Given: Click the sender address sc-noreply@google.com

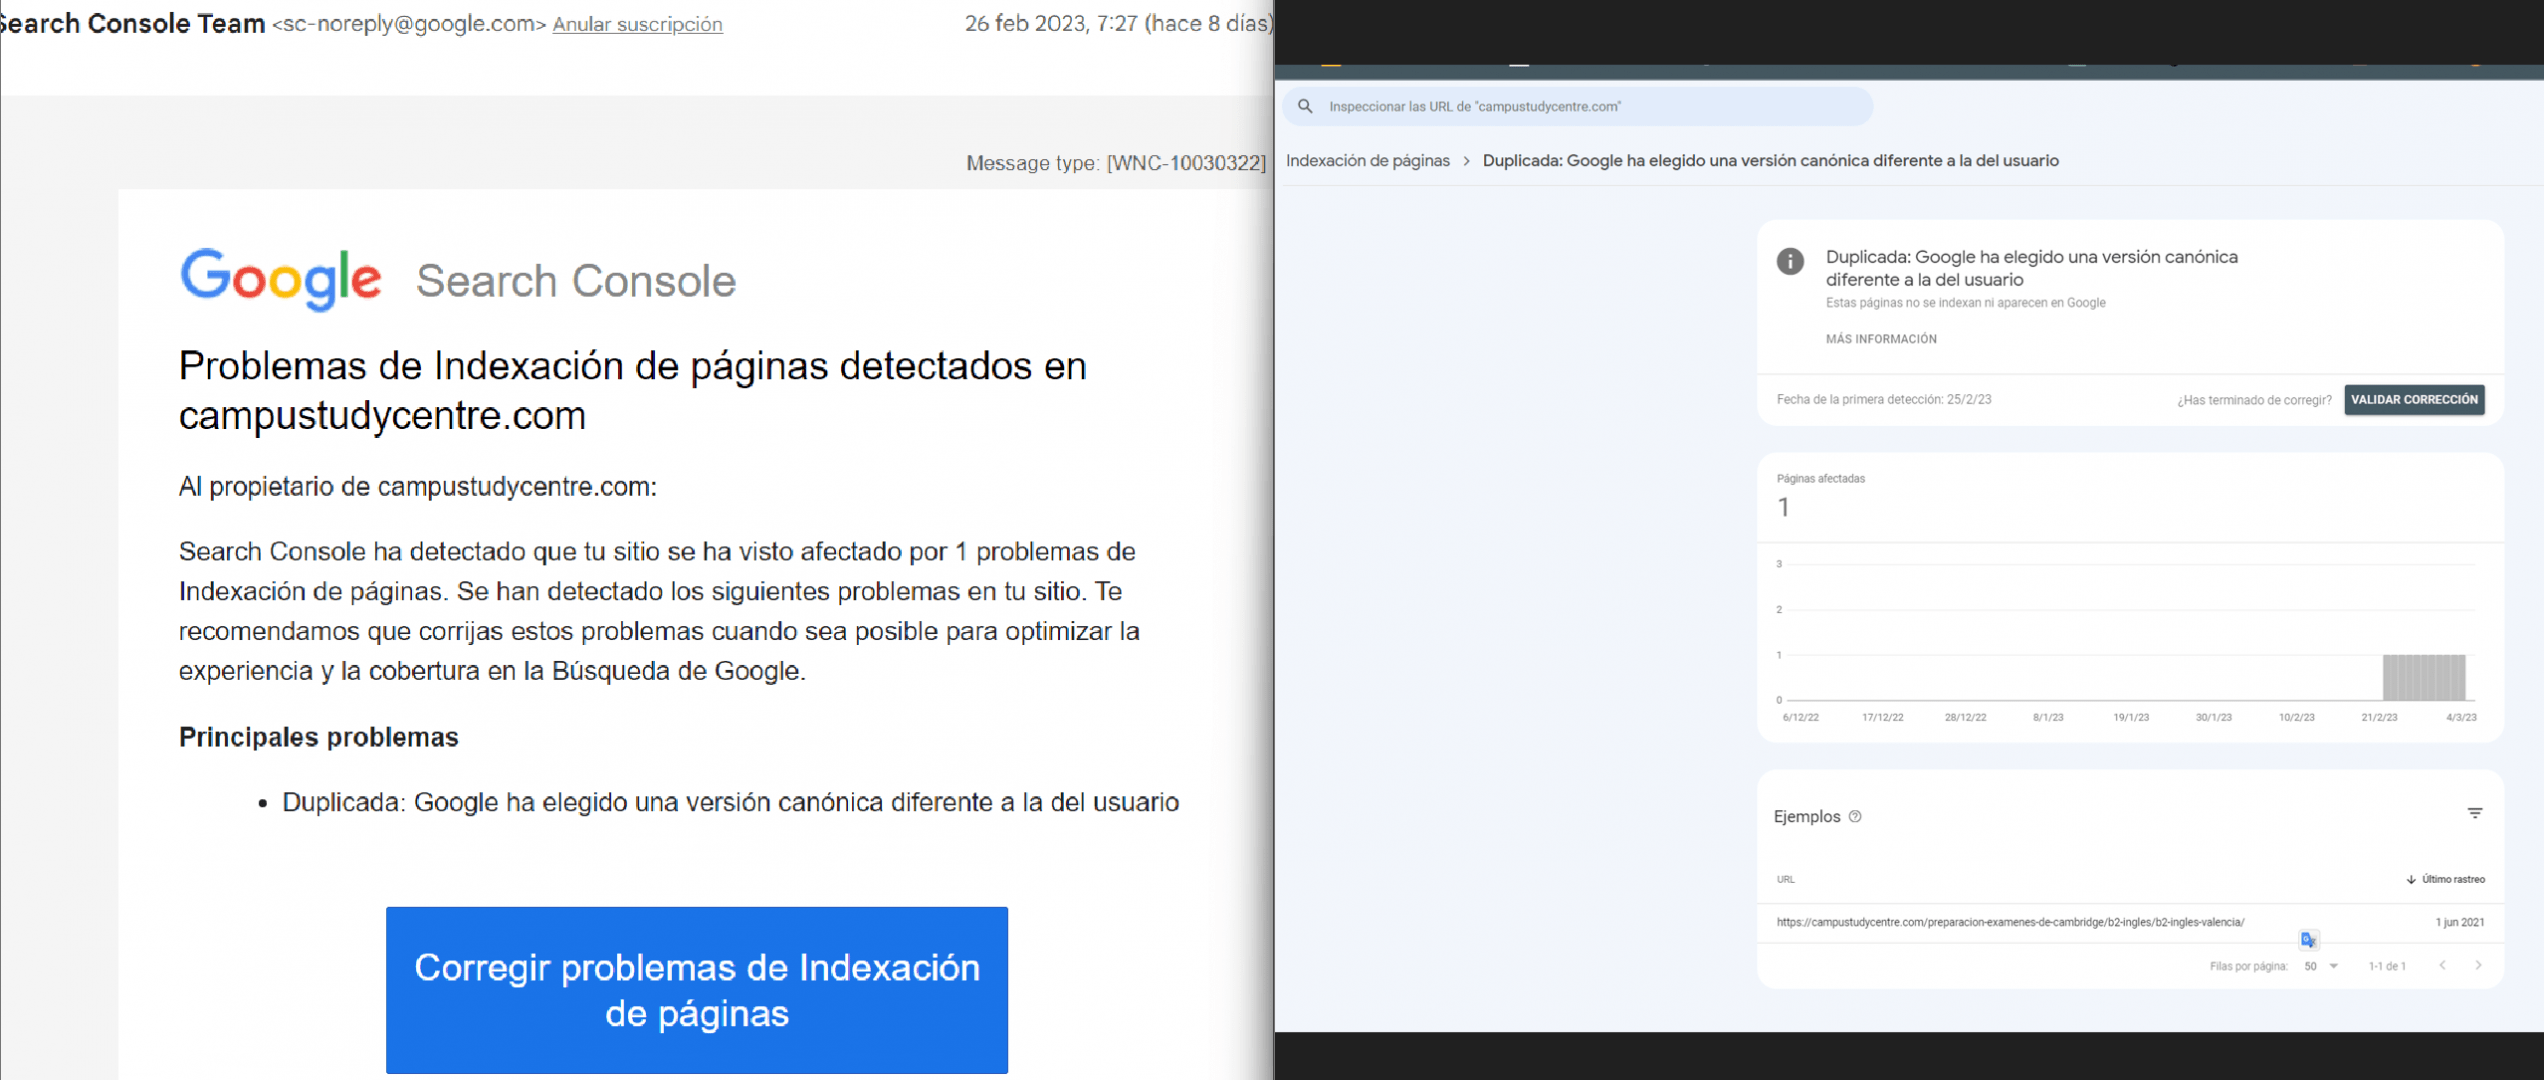Looking at the screenshot, I should (x=408, y=24).
